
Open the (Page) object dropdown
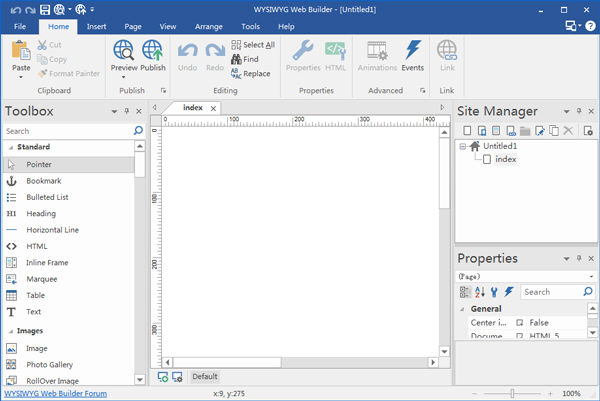(x=592, y=276)
